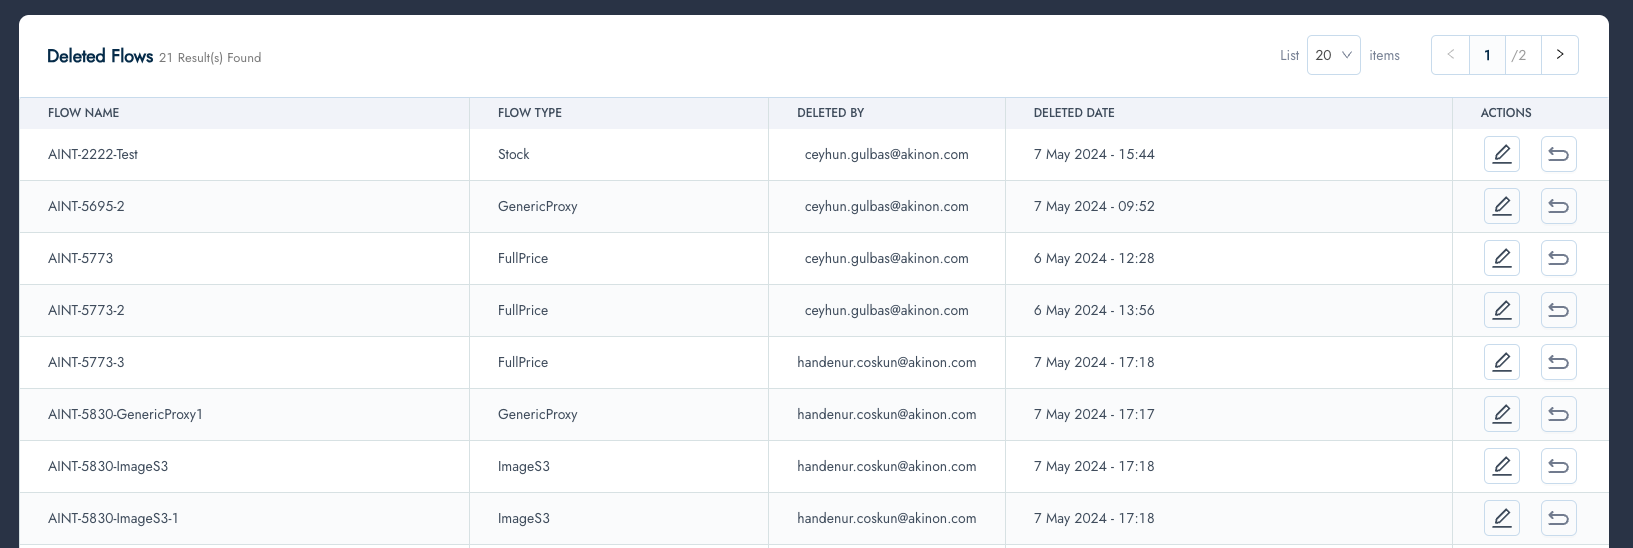The width and height of the screenshot is (1633, 548).
Task: Restore the AINT-5830-GenericProxy1 flow
Action: 1558,414
